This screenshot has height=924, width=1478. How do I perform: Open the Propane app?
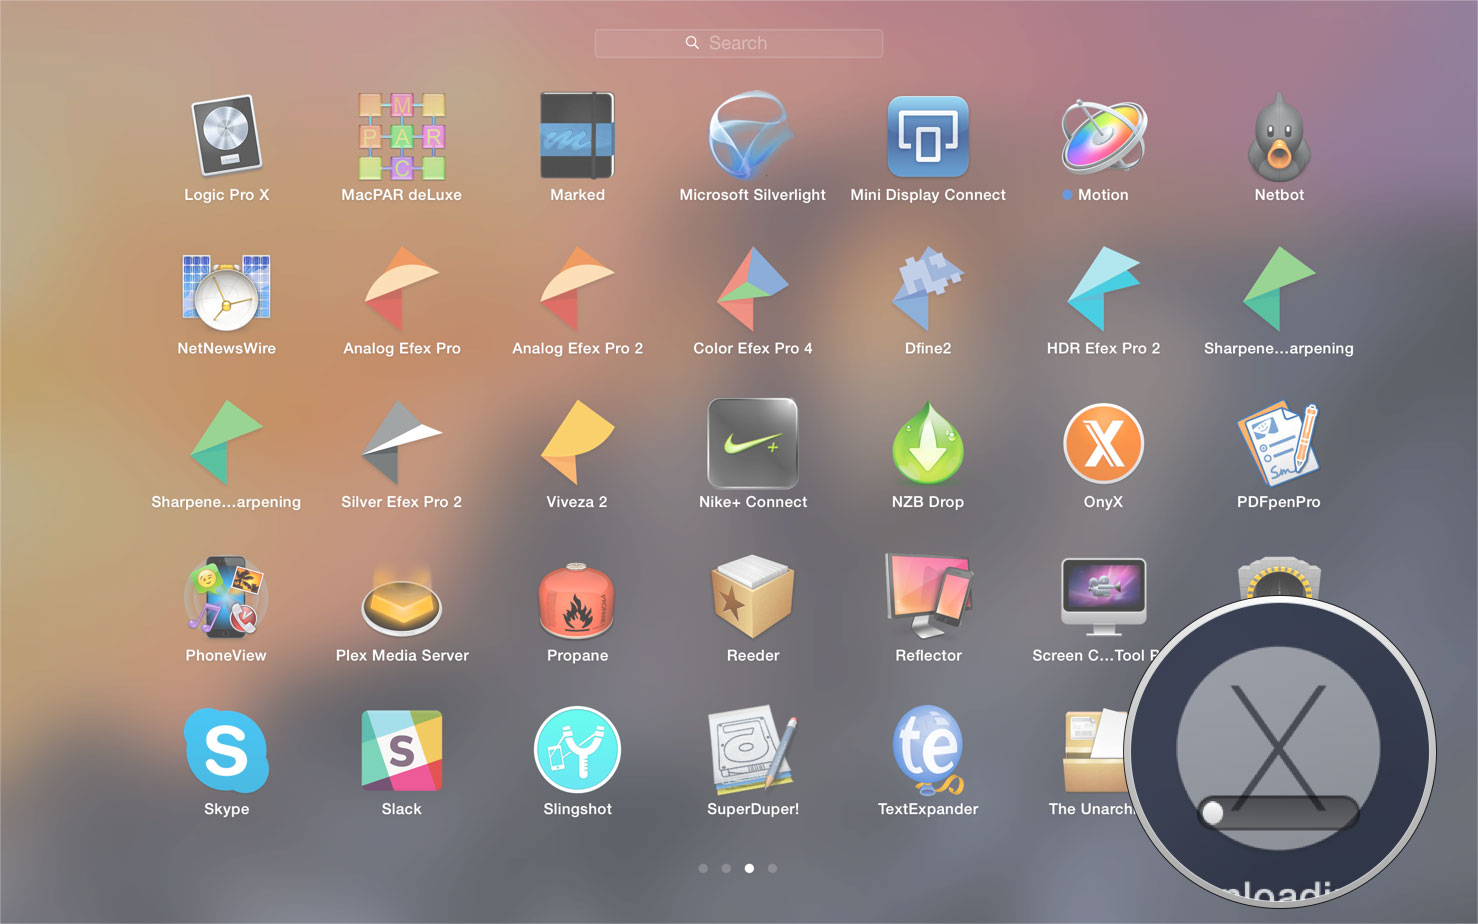click(577, 600)
